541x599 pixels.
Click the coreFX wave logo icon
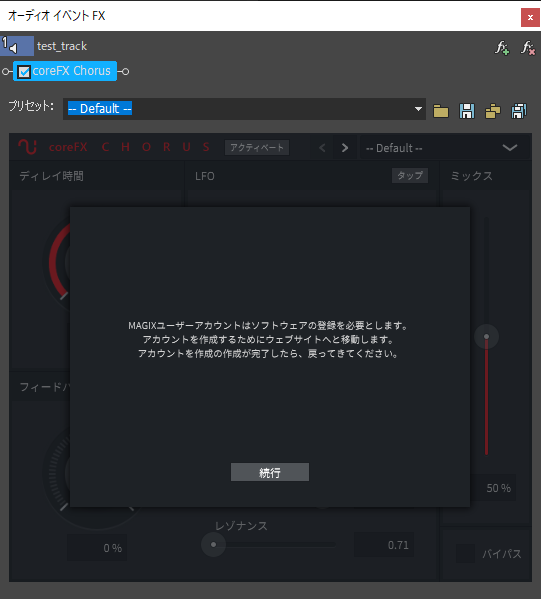coord(28,147)
